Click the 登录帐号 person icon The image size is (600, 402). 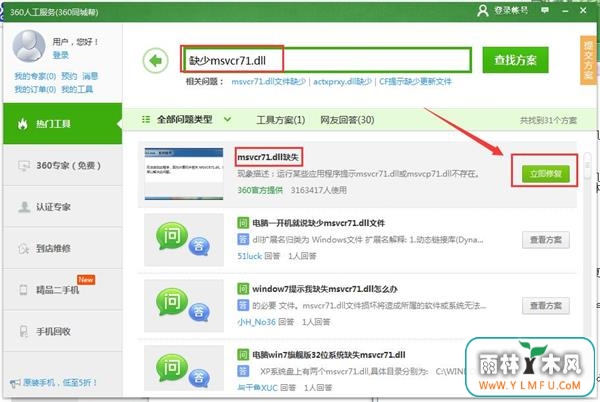(483, 10)
